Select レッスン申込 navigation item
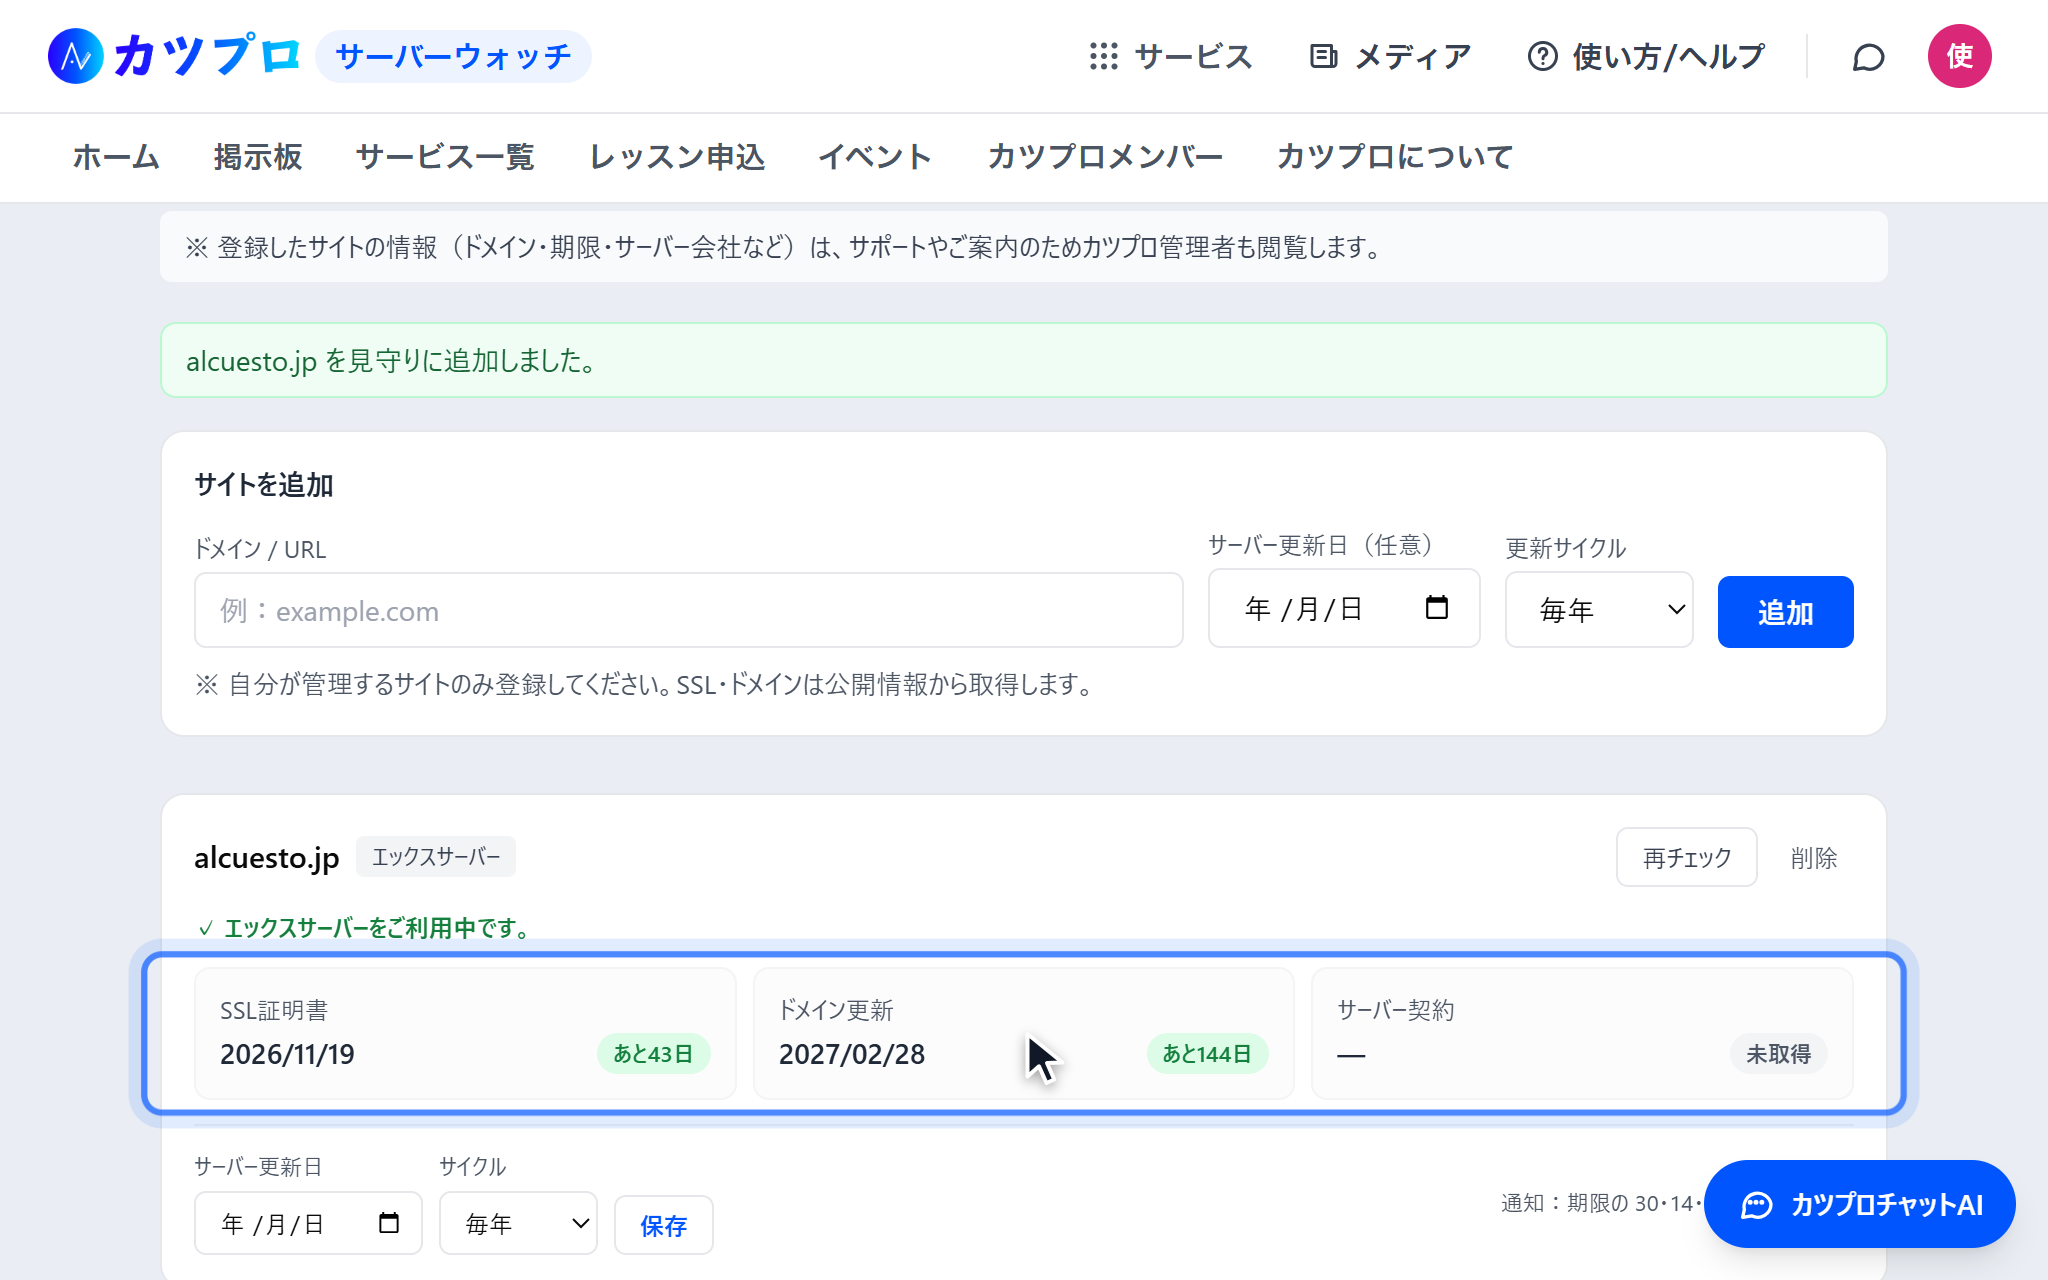This screenshot has width=2048, height=1280. [x=677, y=157]
